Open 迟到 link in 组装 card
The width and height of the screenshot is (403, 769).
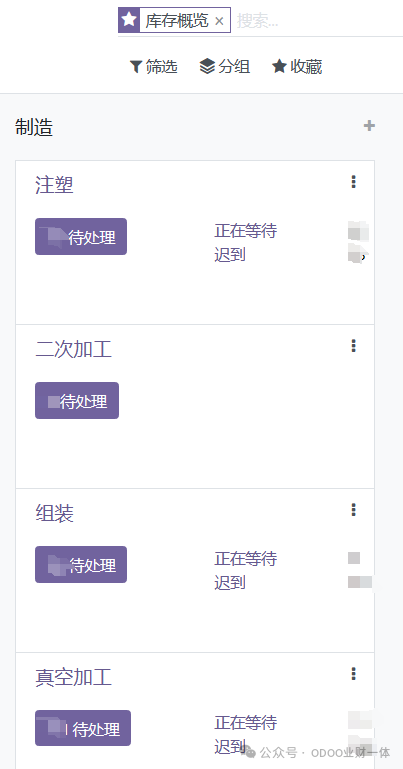230,583
